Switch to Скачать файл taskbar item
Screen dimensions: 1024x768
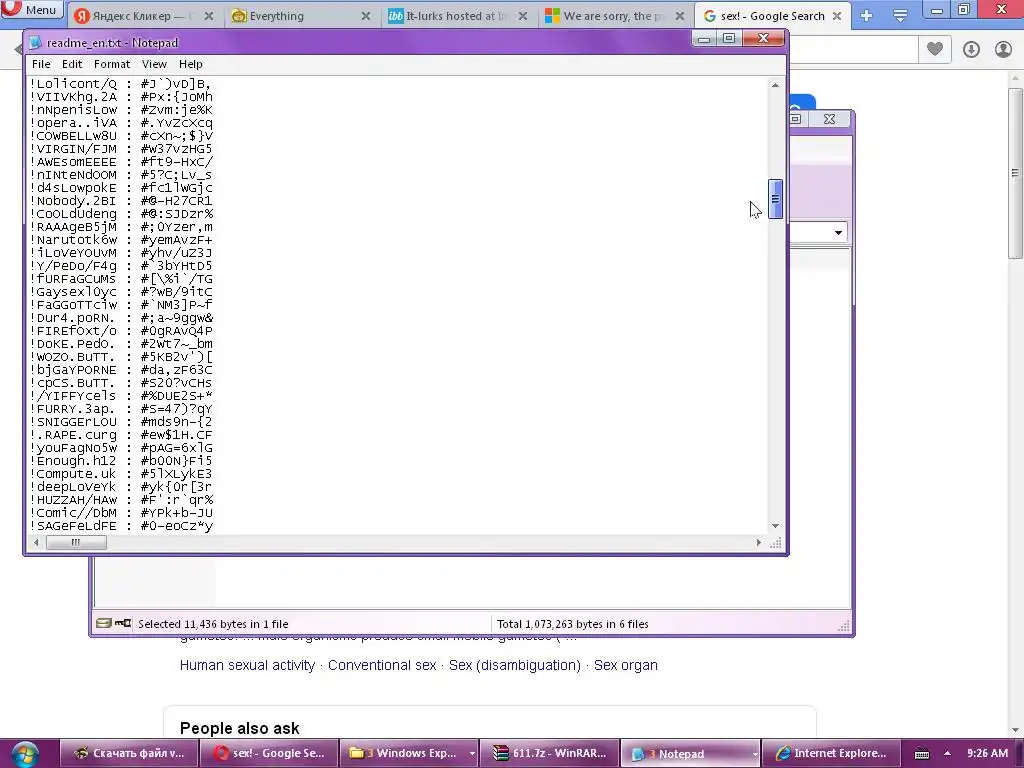click(129, 753)
